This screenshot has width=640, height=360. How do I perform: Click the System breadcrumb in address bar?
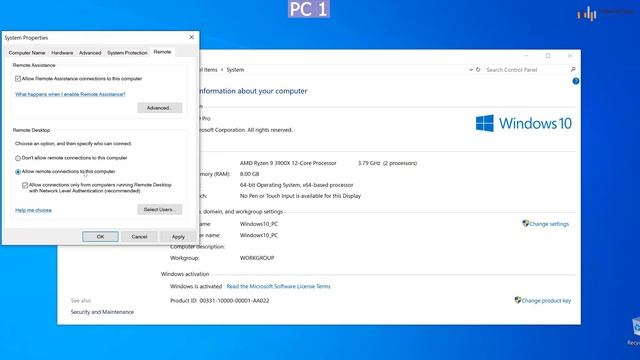click(x=235, y=70)
